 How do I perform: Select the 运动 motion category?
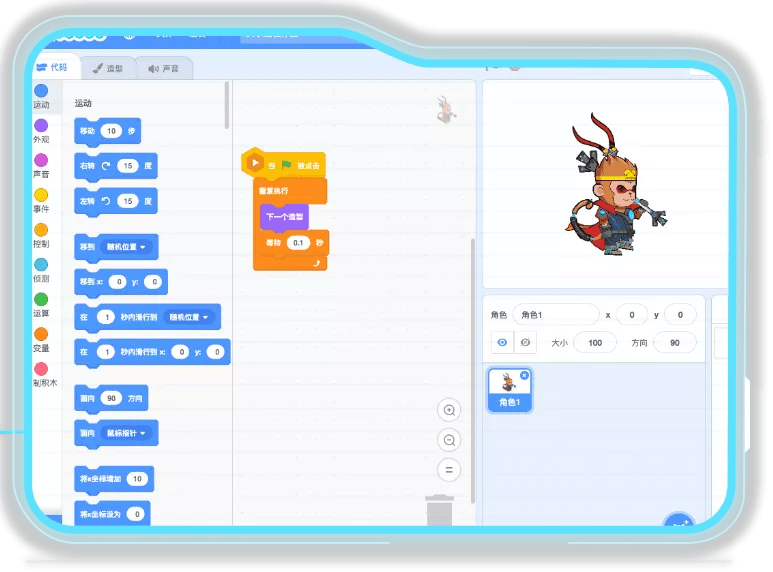click(x=41, y=96)
